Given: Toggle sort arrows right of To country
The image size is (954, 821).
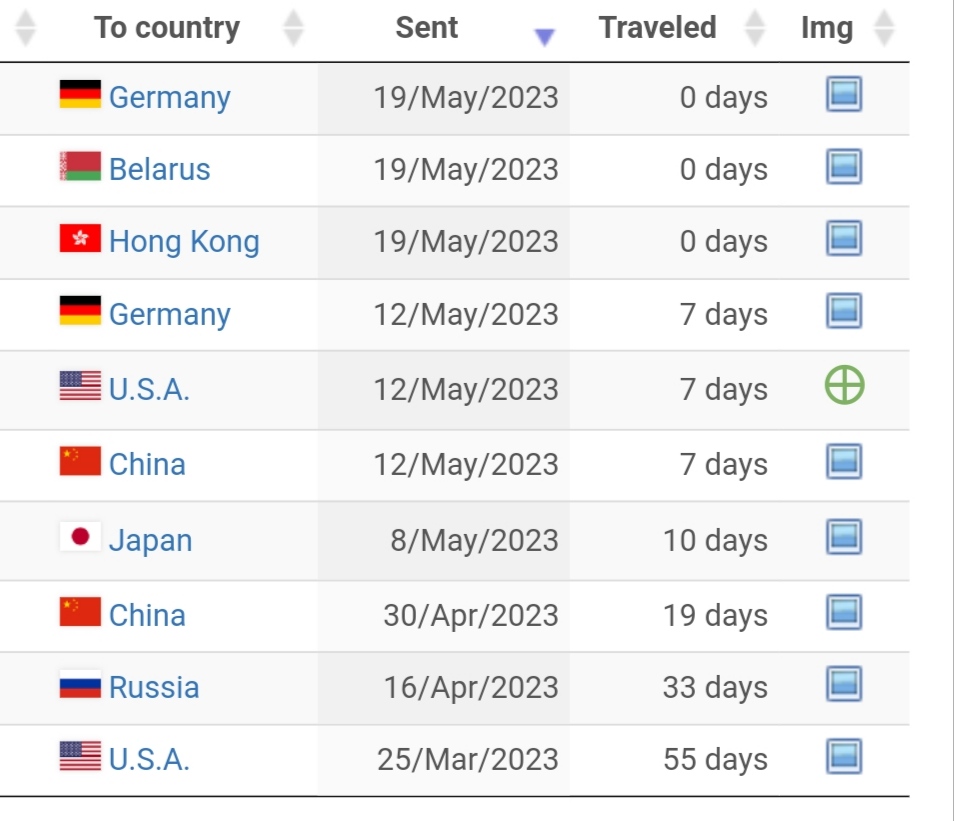Looking at the screenshot, I should pos(293,28).
